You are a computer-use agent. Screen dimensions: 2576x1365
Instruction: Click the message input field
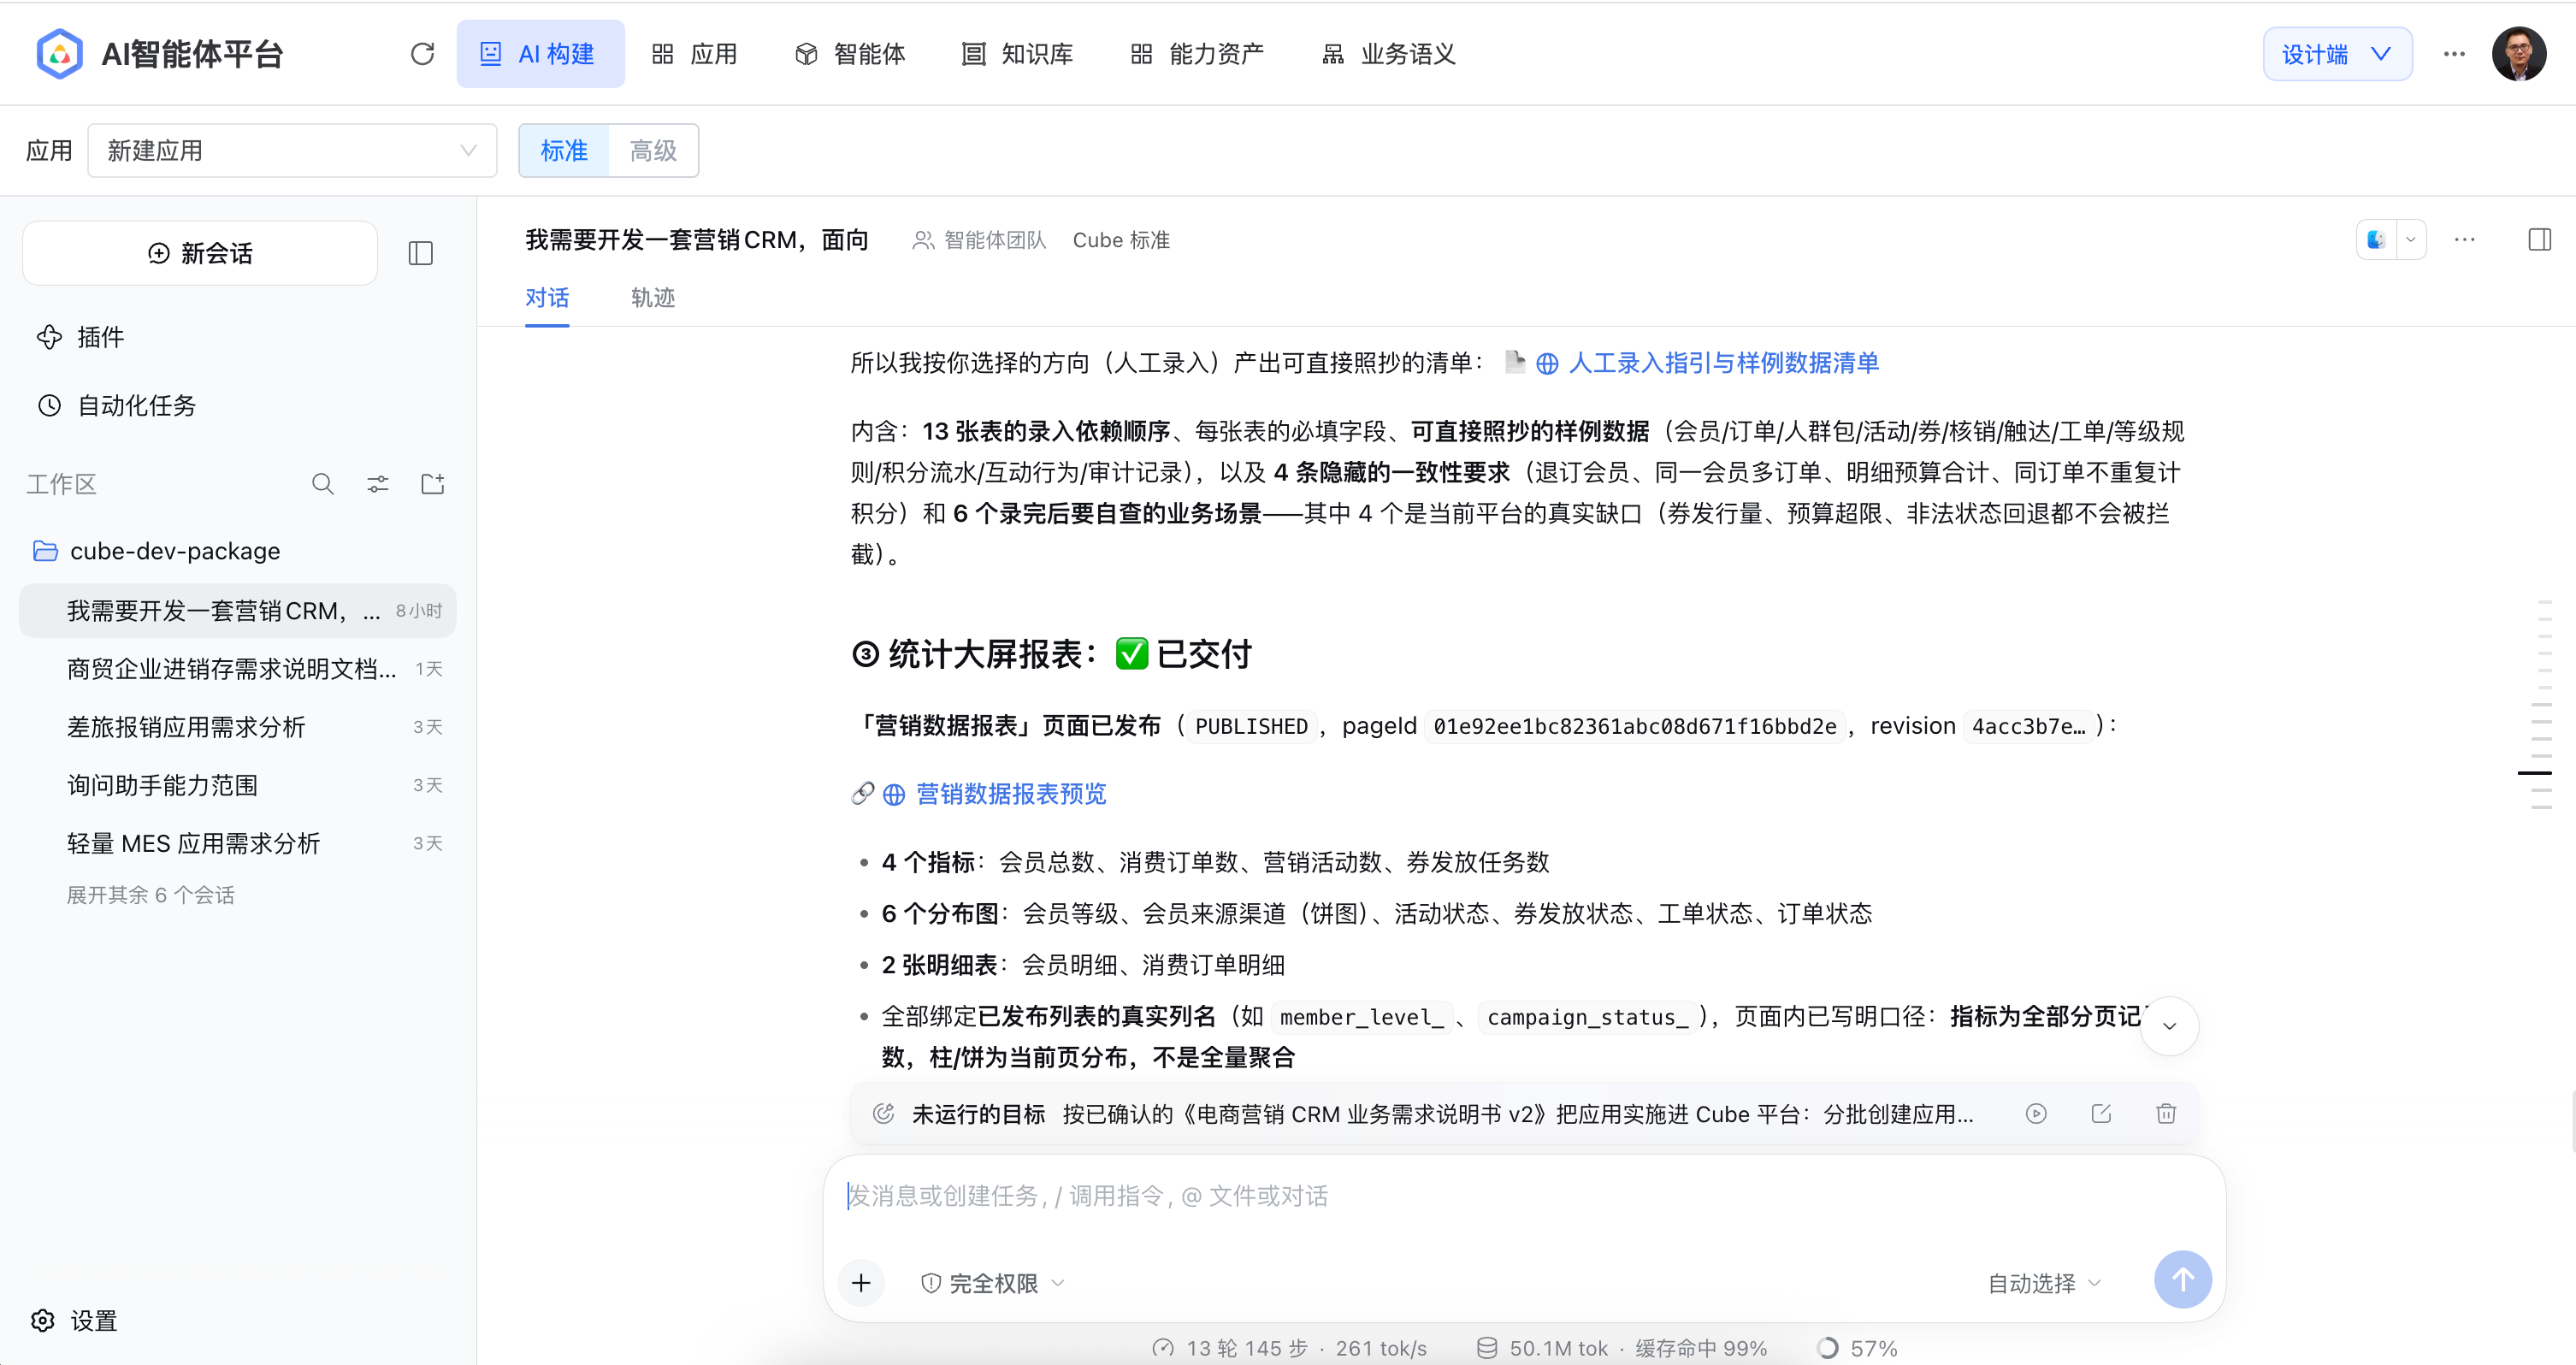1523,1196
